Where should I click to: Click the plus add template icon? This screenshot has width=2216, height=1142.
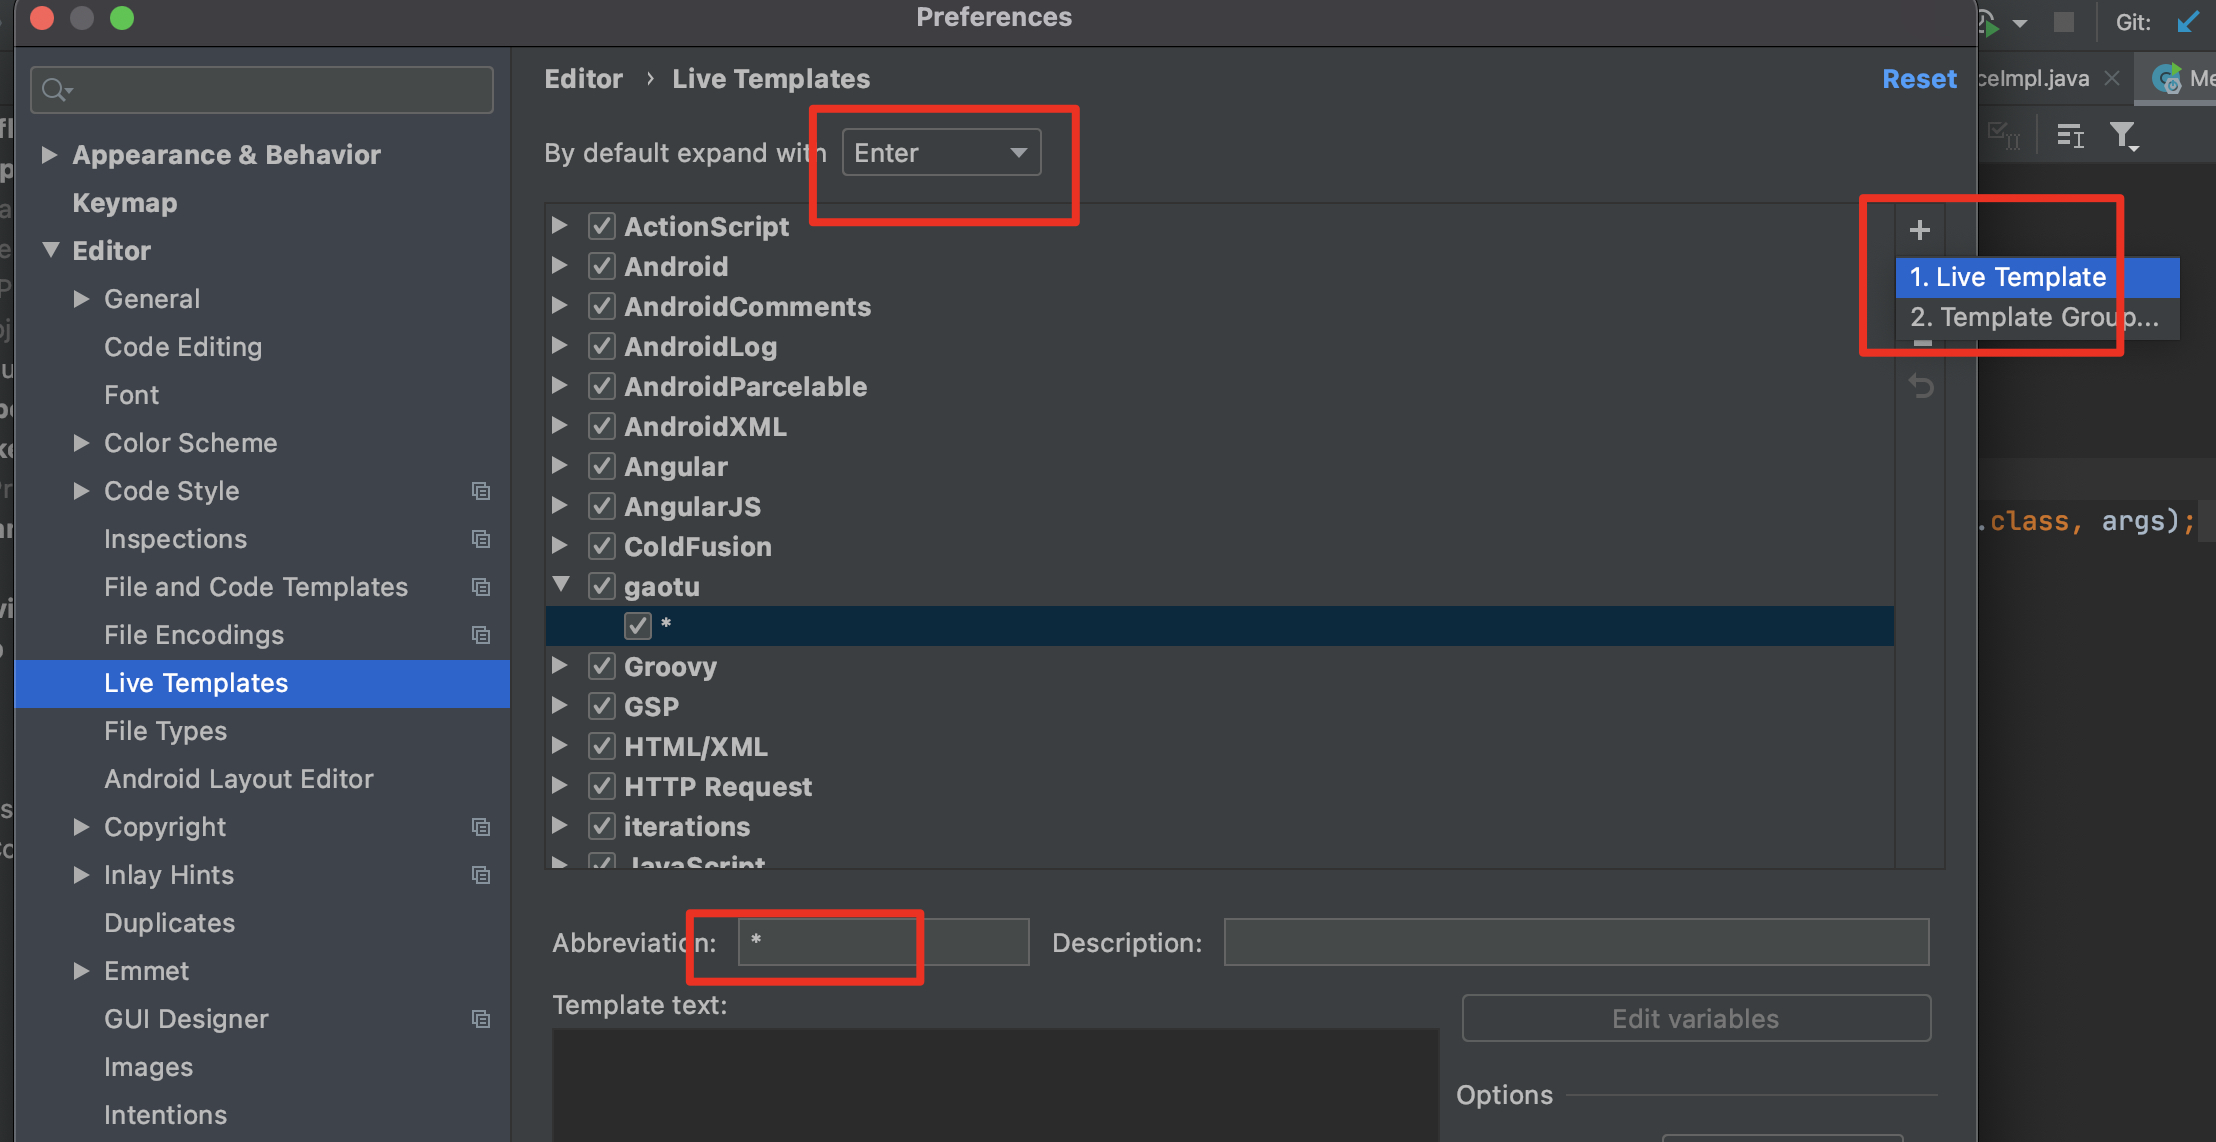click(x=1919, y=231)
